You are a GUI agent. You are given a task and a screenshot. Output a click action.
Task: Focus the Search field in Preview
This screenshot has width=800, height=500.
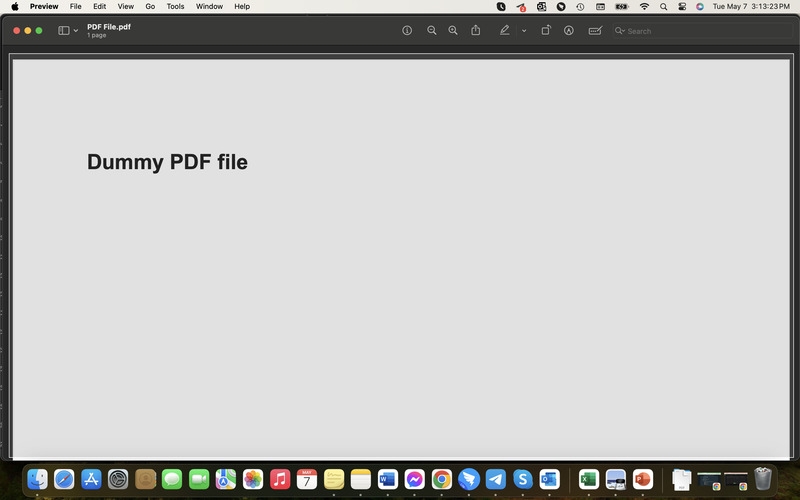(x=703, y=31)
